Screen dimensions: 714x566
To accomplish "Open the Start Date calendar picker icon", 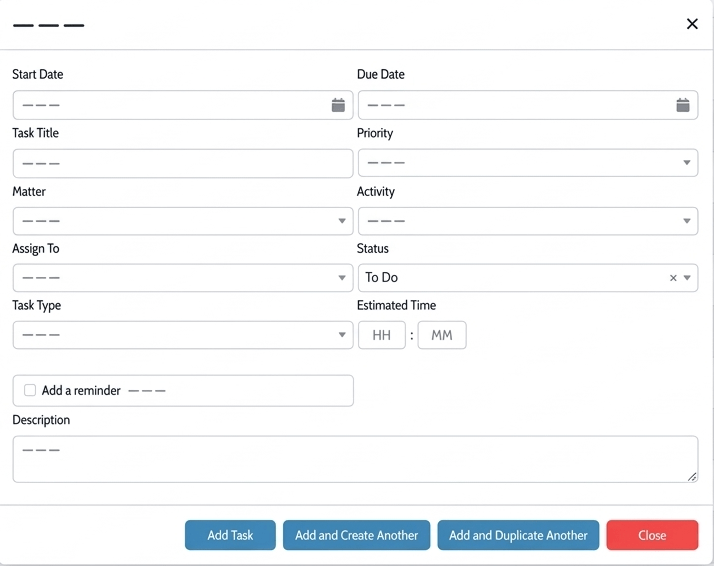I will coord(338,105).
